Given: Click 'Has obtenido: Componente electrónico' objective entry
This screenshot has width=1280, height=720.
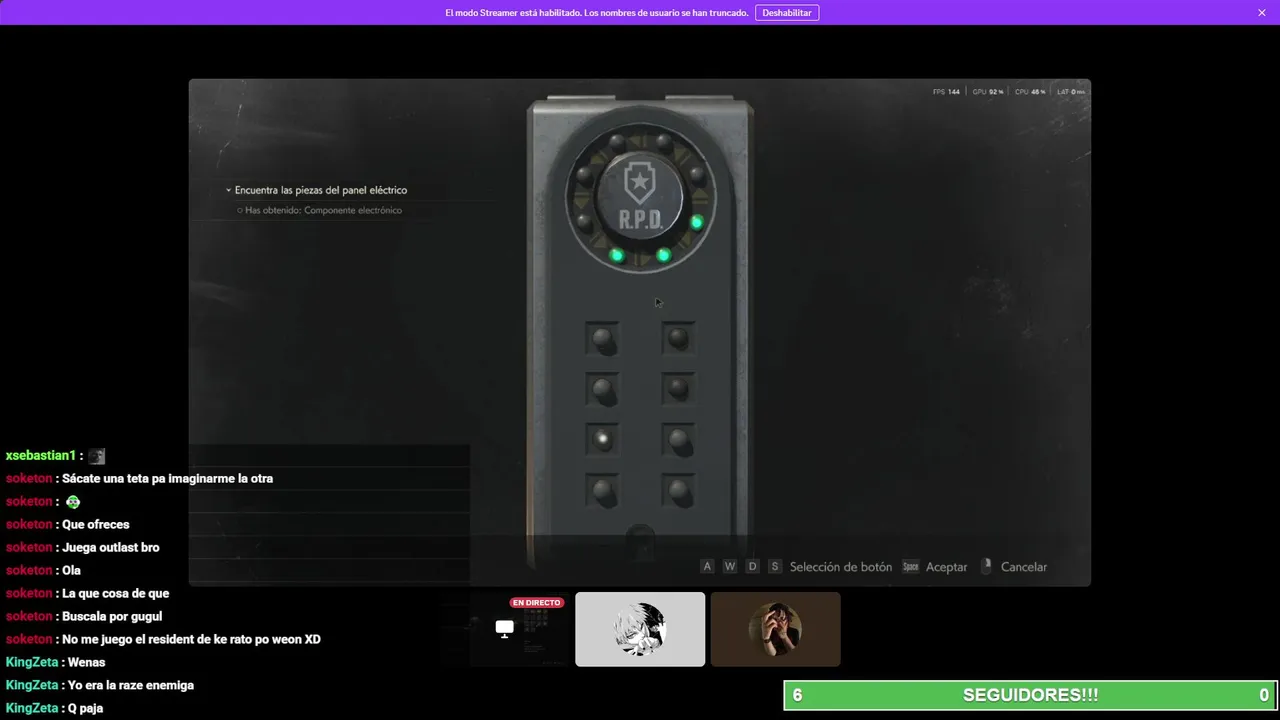Looking at the screenshot, I should [323, 210].
